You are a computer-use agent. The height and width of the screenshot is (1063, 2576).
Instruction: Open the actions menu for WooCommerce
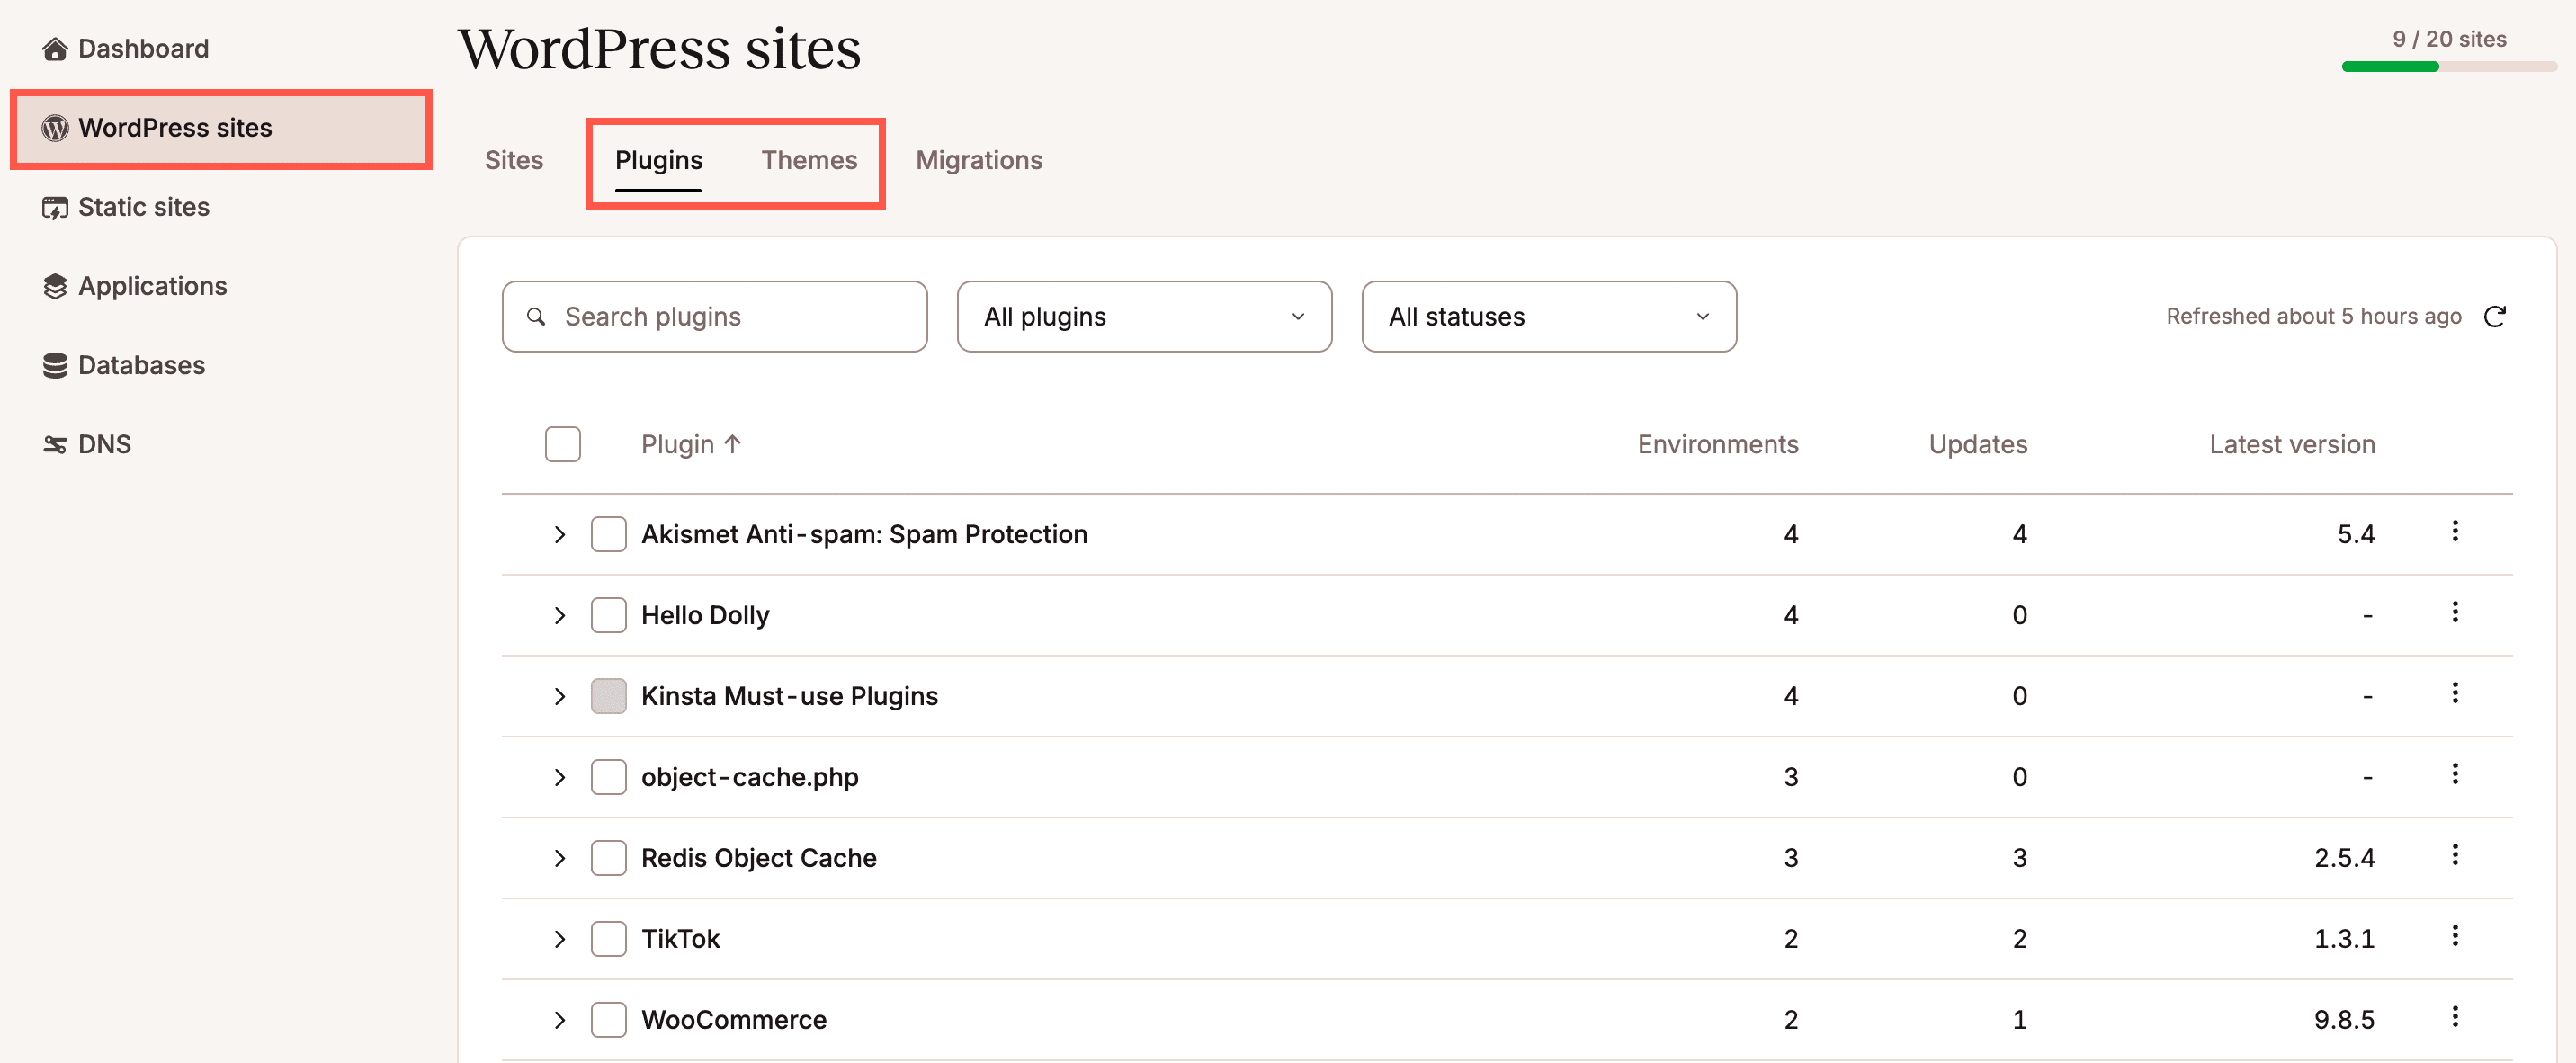[x=2455, y=1018]
